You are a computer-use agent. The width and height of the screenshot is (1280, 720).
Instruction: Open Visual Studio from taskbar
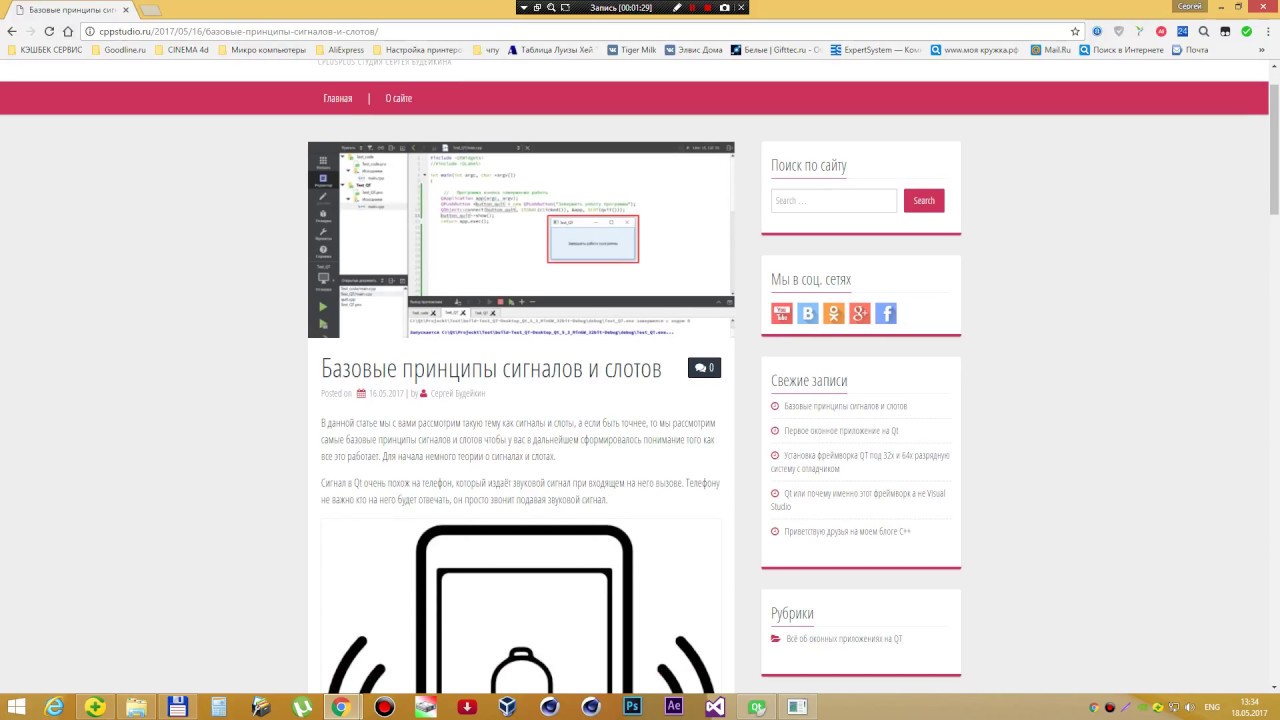coord(714,707)
